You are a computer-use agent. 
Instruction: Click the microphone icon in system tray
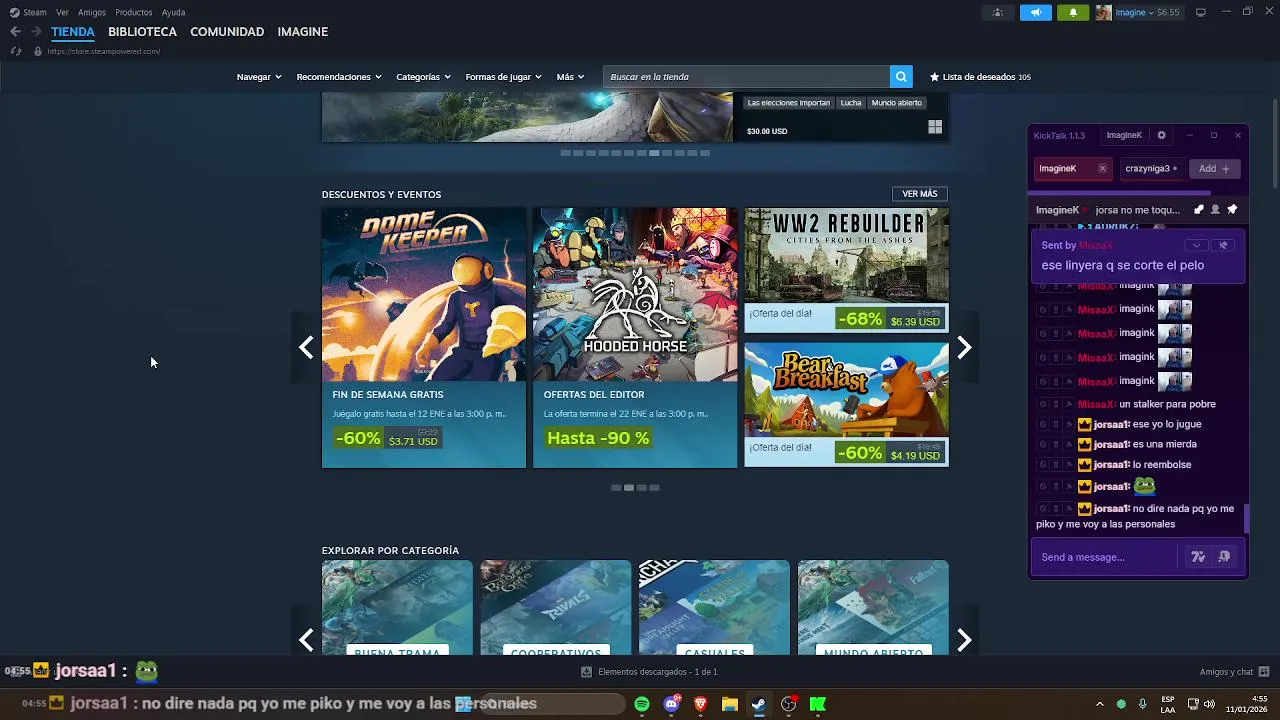tap(1142, 704)
